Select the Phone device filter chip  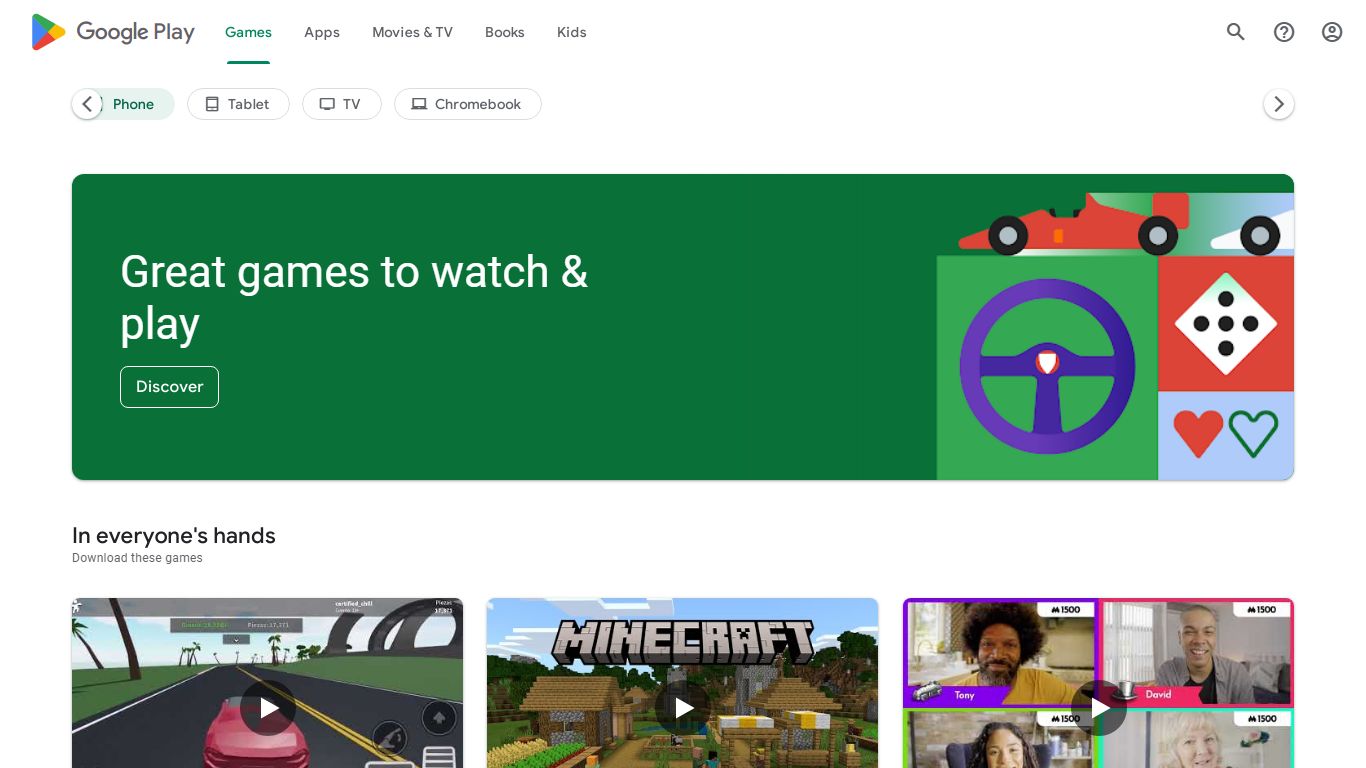[133, 104]
